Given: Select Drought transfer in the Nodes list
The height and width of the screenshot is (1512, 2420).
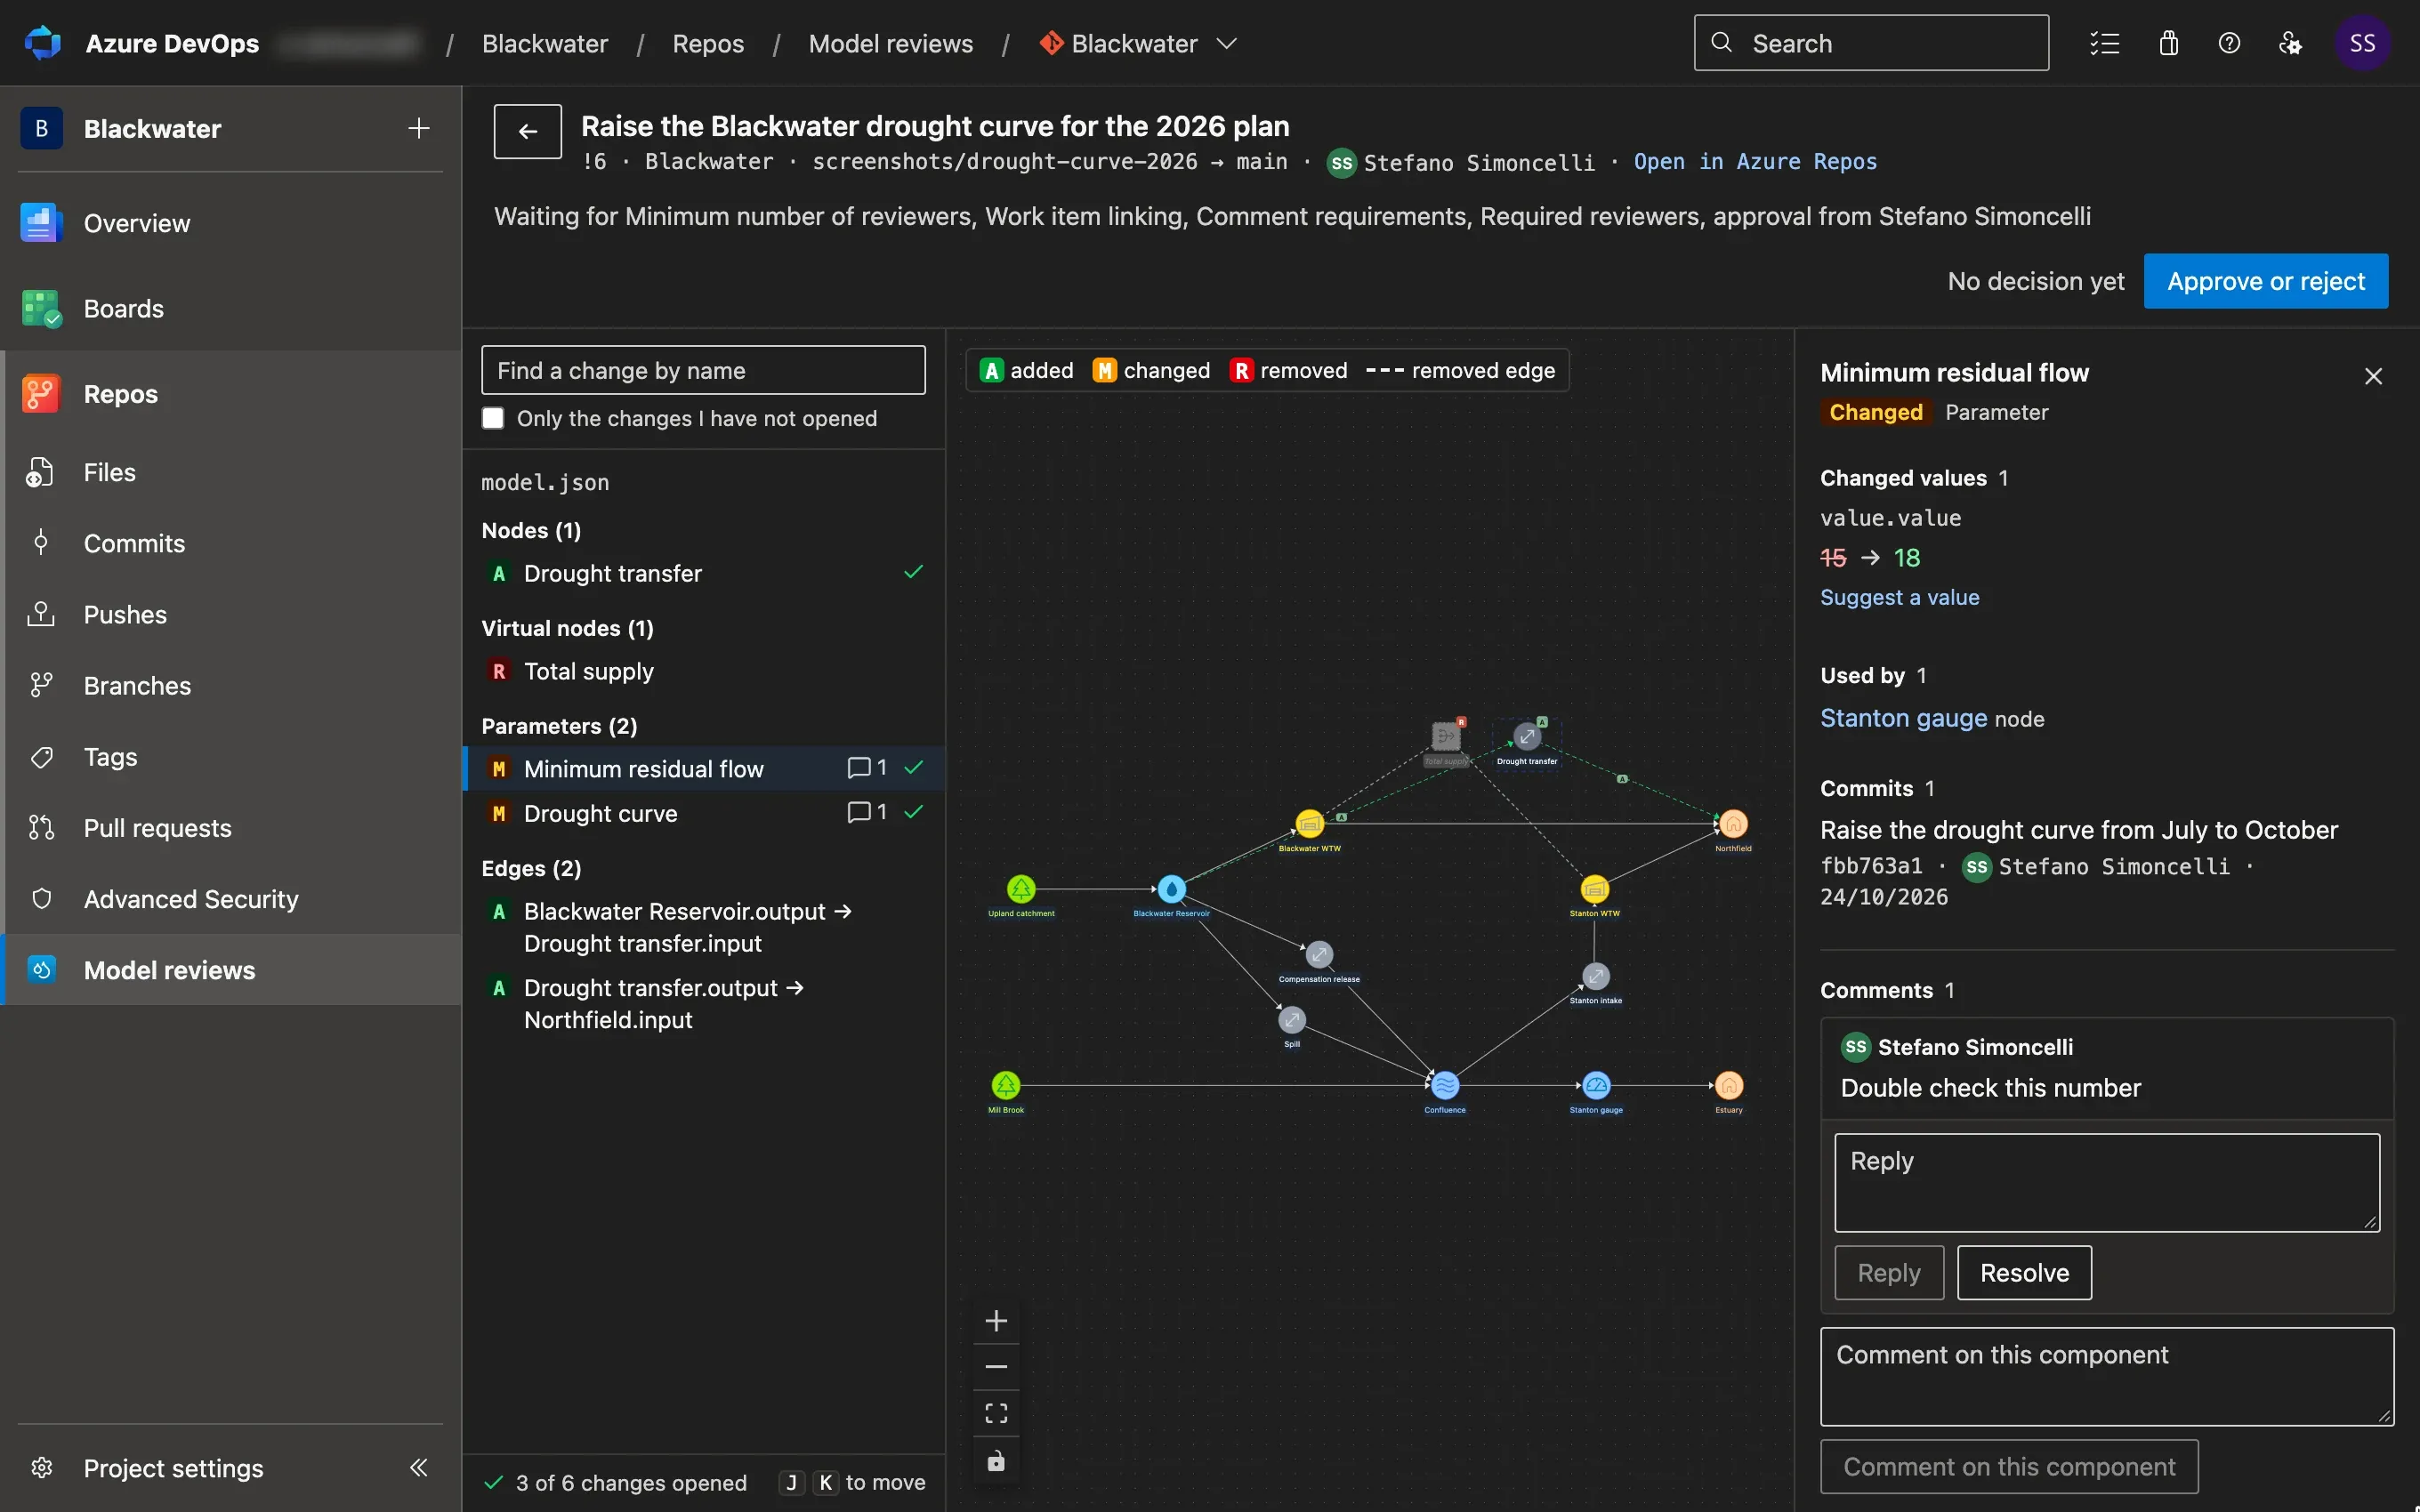Looking at the screenshot, I should (703, 573).
